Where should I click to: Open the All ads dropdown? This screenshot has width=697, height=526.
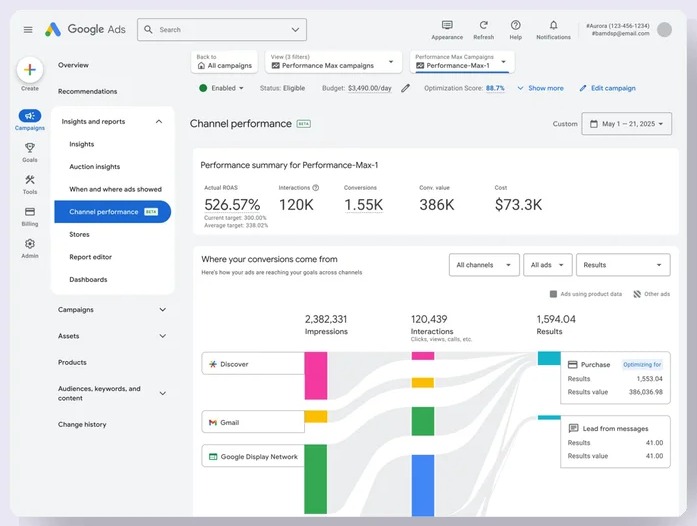547,265
